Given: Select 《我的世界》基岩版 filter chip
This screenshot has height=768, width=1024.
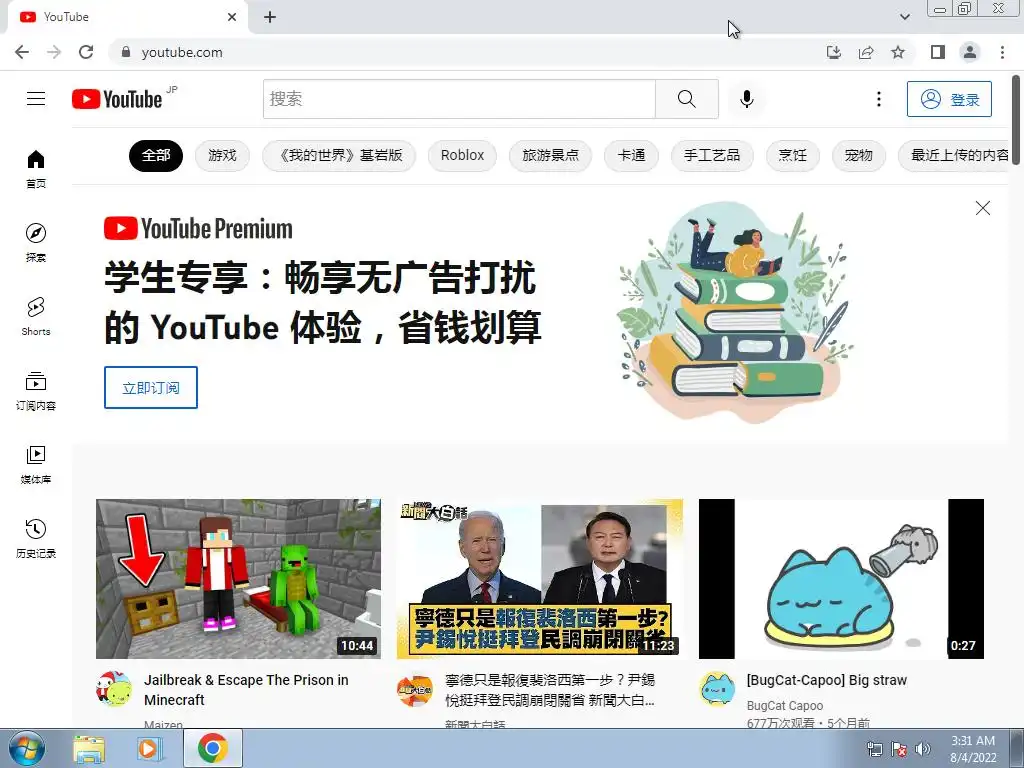Looking at the screenshot, I should [339, 155].
